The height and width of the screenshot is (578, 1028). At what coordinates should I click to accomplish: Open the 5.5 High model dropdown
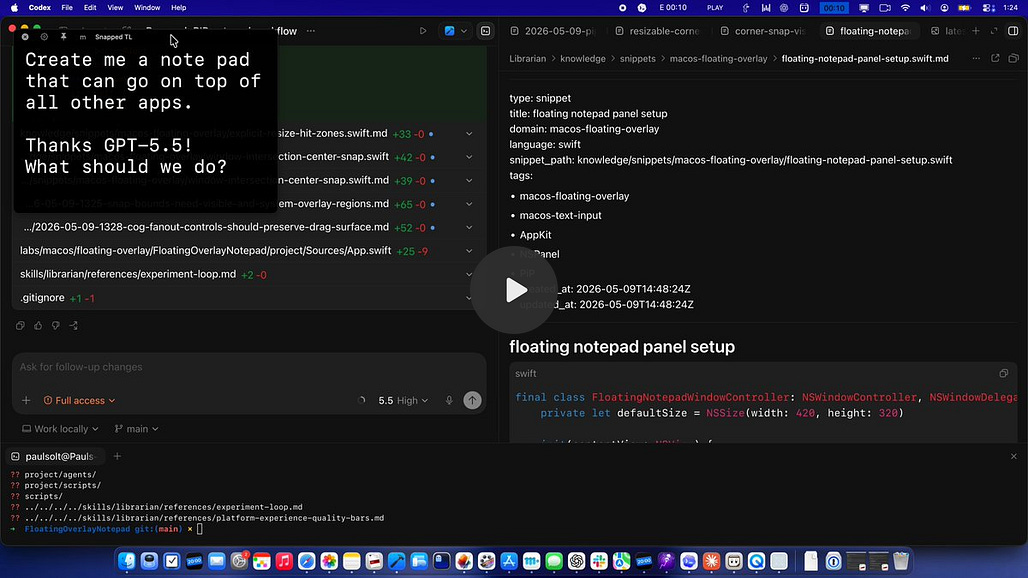pyautogui.click(x=403, y=400)
